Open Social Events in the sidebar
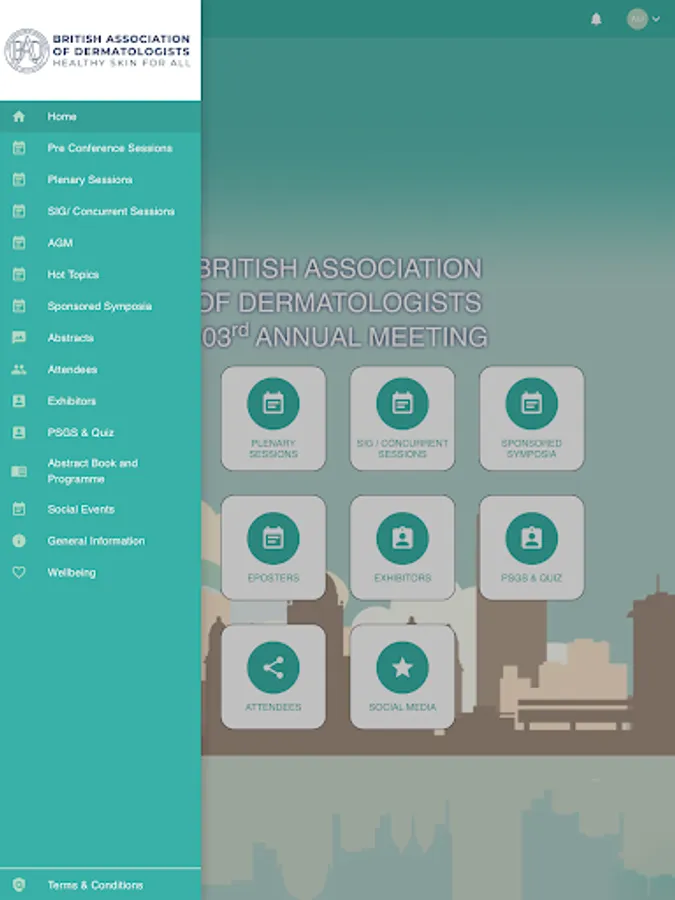This screenshot has width=675, height=900. tap(100, 509)
